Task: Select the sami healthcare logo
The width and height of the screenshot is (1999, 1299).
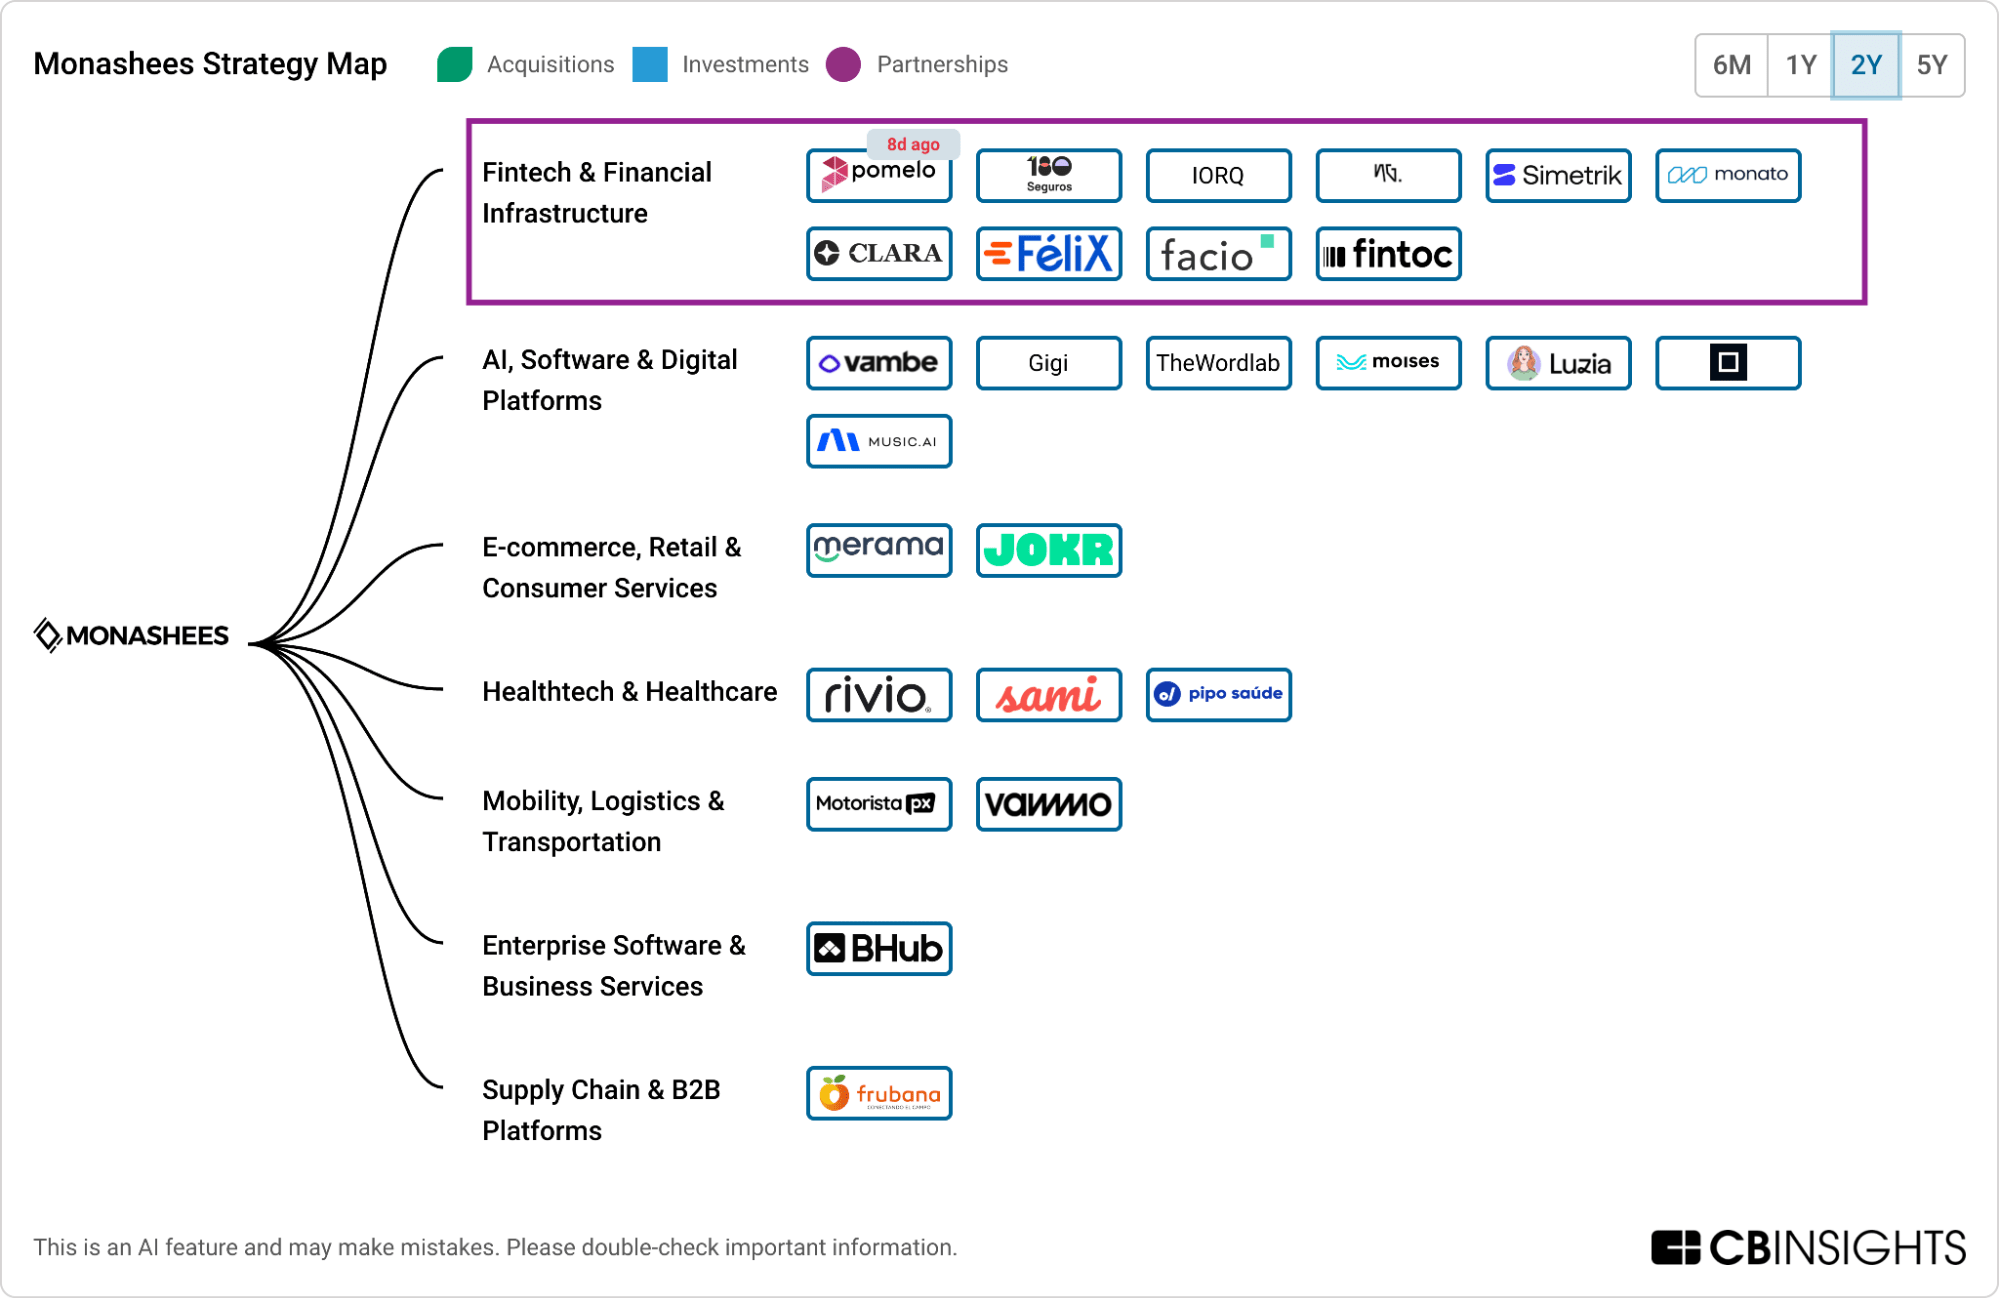Action: (1048, 694)
